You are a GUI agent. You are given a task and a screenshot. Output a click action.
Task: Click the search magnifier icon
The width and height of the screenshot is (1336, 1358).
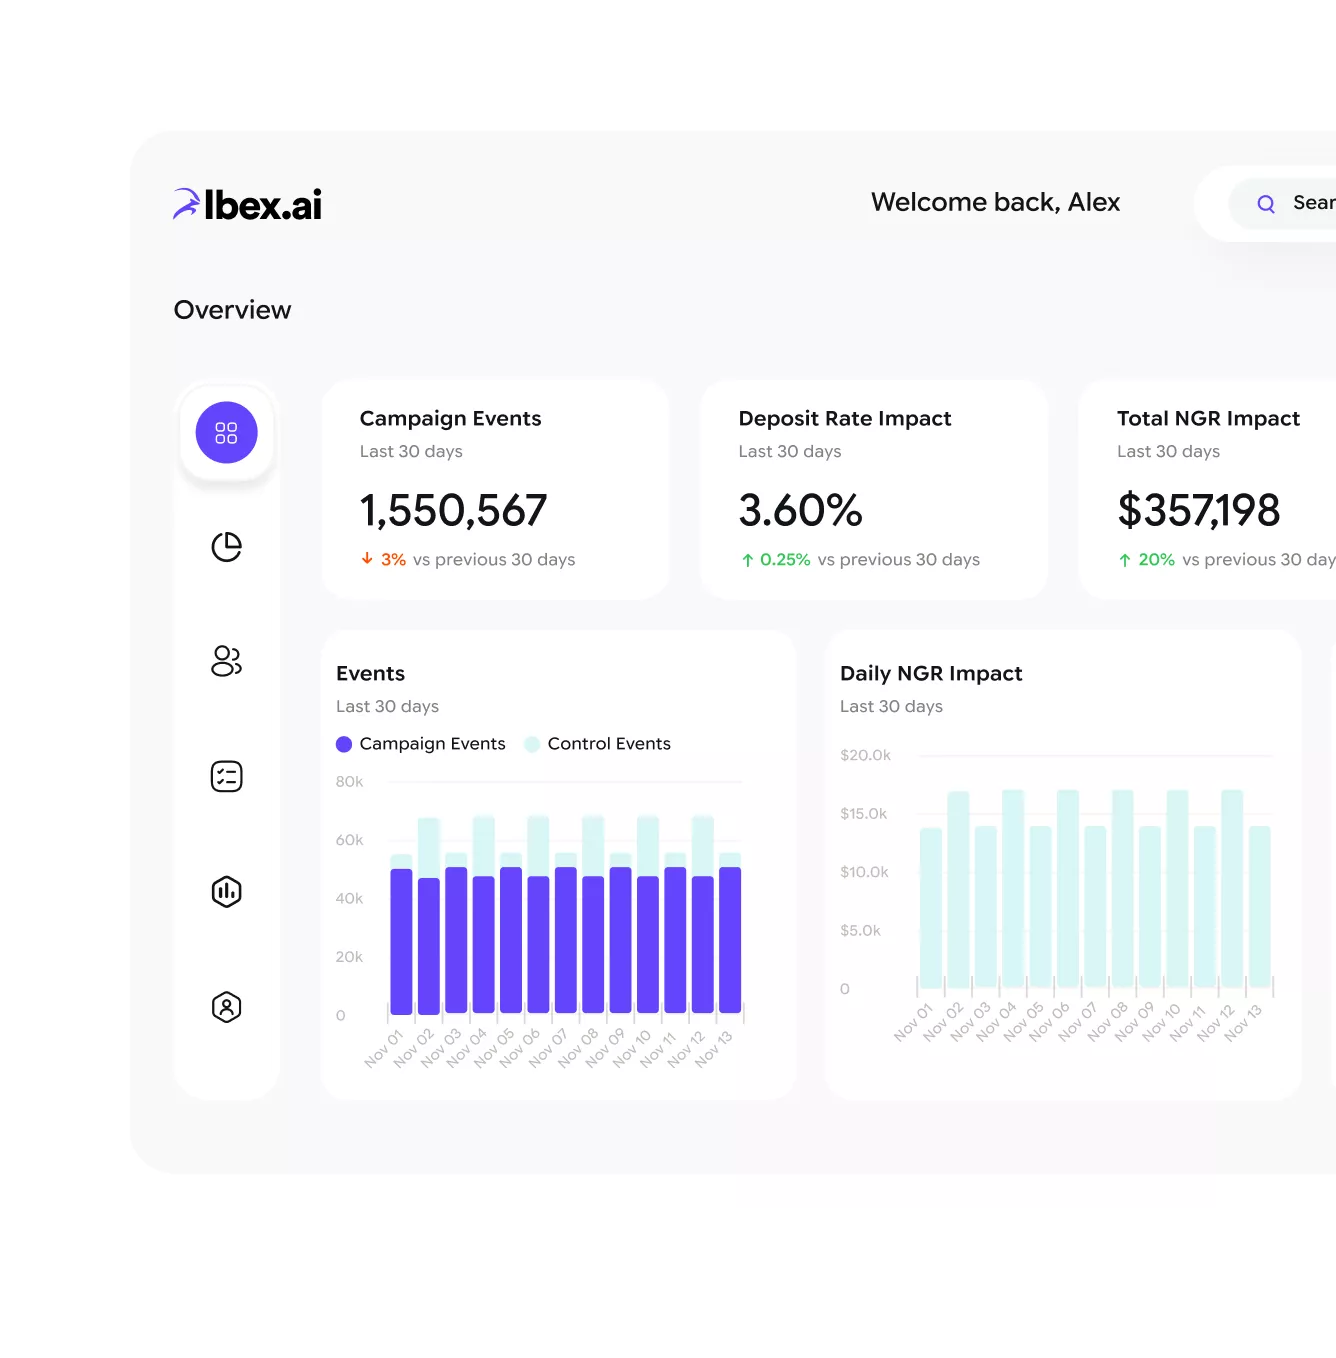(x=1266, y=204)
